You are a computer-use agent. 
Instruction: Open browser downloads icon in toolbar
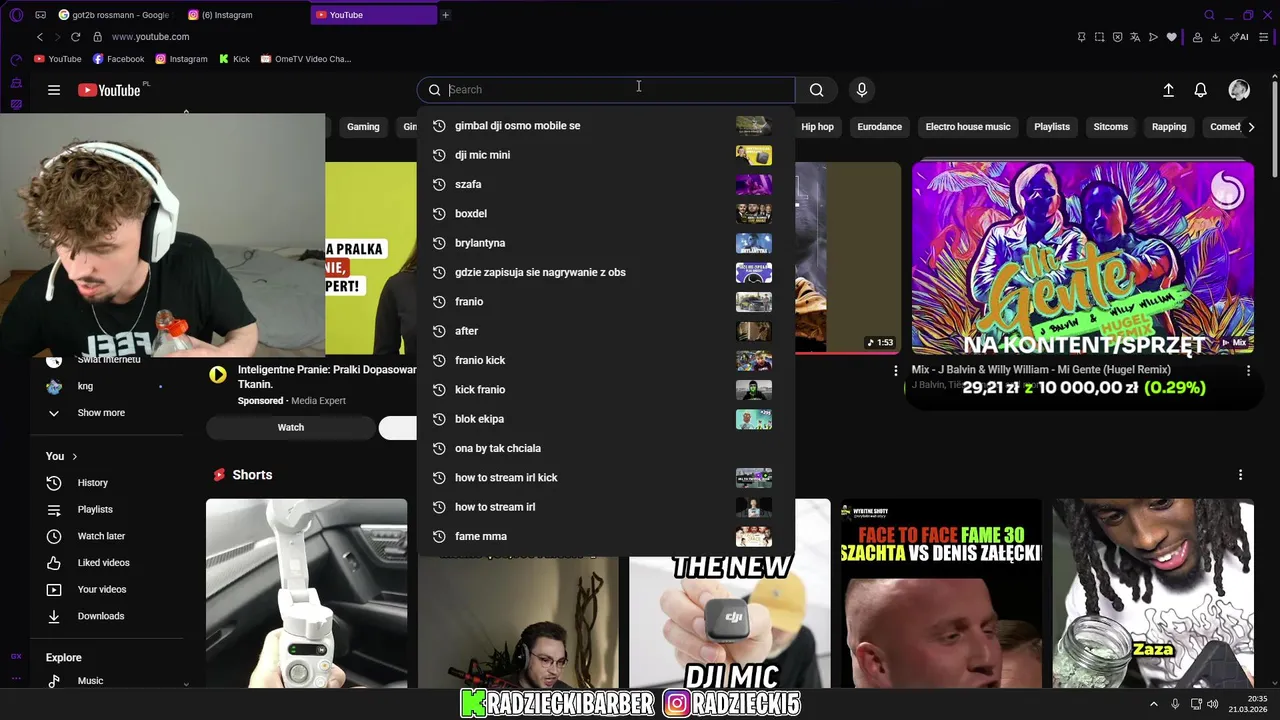pos(1215,37)
